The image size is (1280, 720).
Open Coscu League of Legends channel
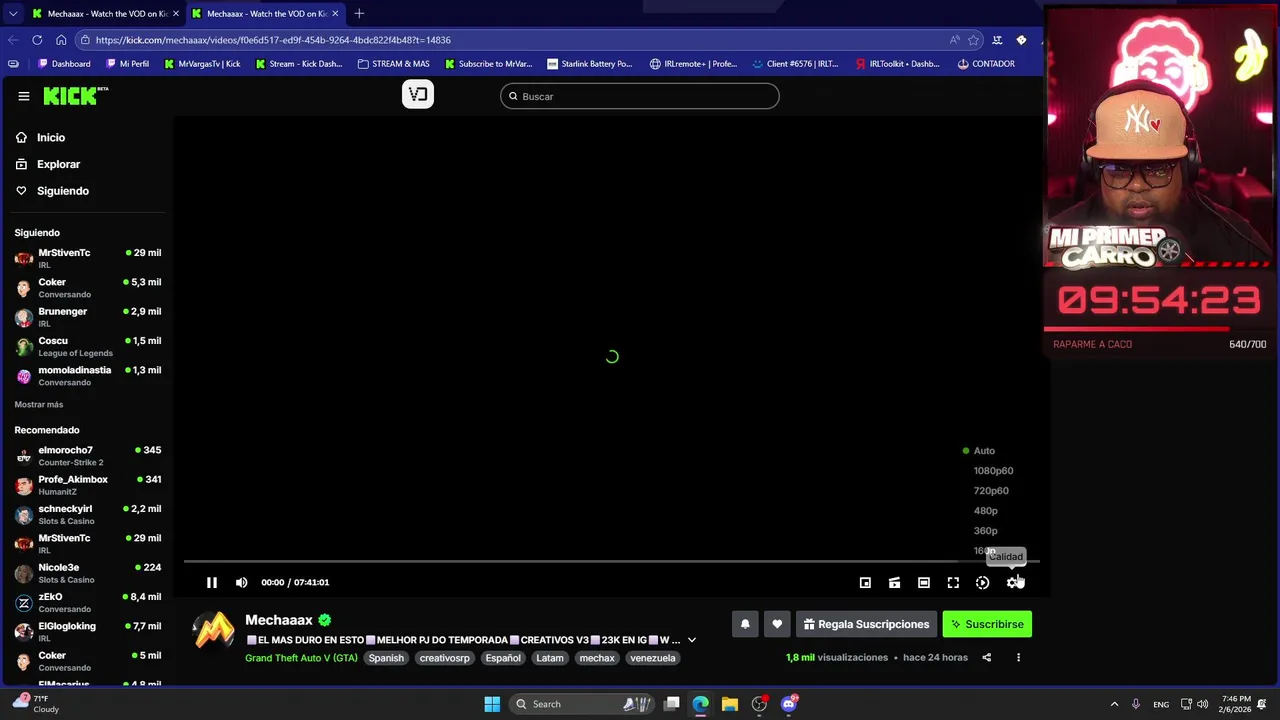point(88,346)
